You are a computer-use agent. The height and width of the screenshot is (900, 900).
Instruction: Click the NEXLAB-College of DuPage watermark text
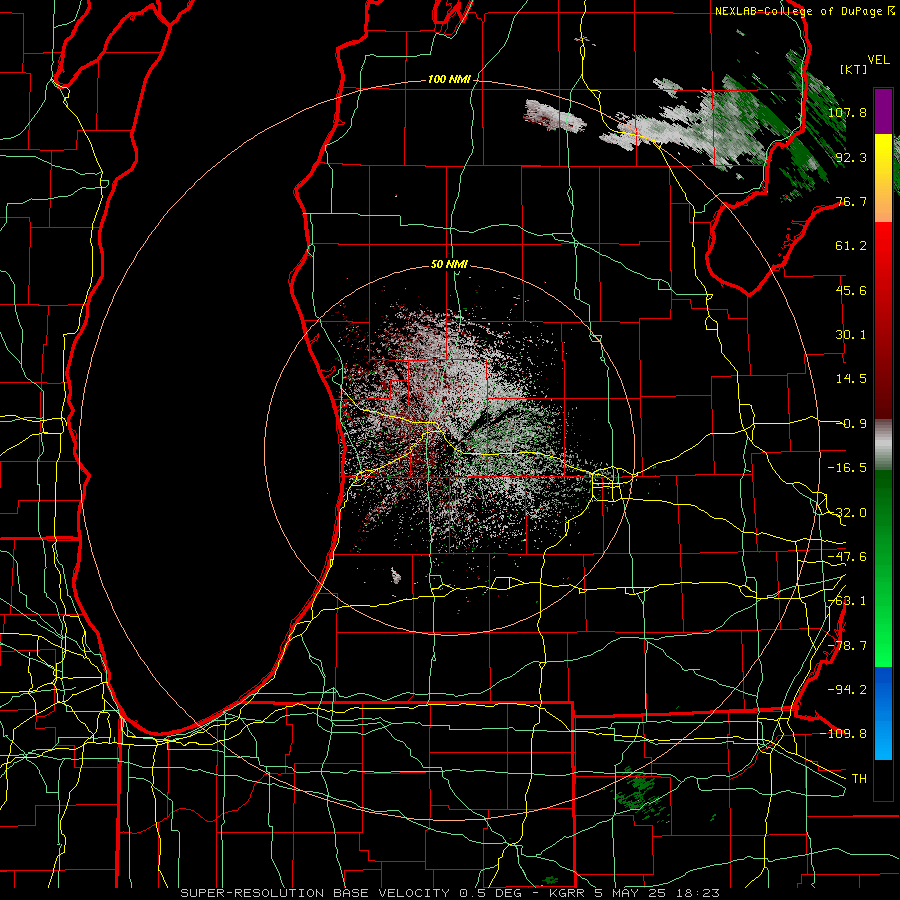(x=805, y=11)
